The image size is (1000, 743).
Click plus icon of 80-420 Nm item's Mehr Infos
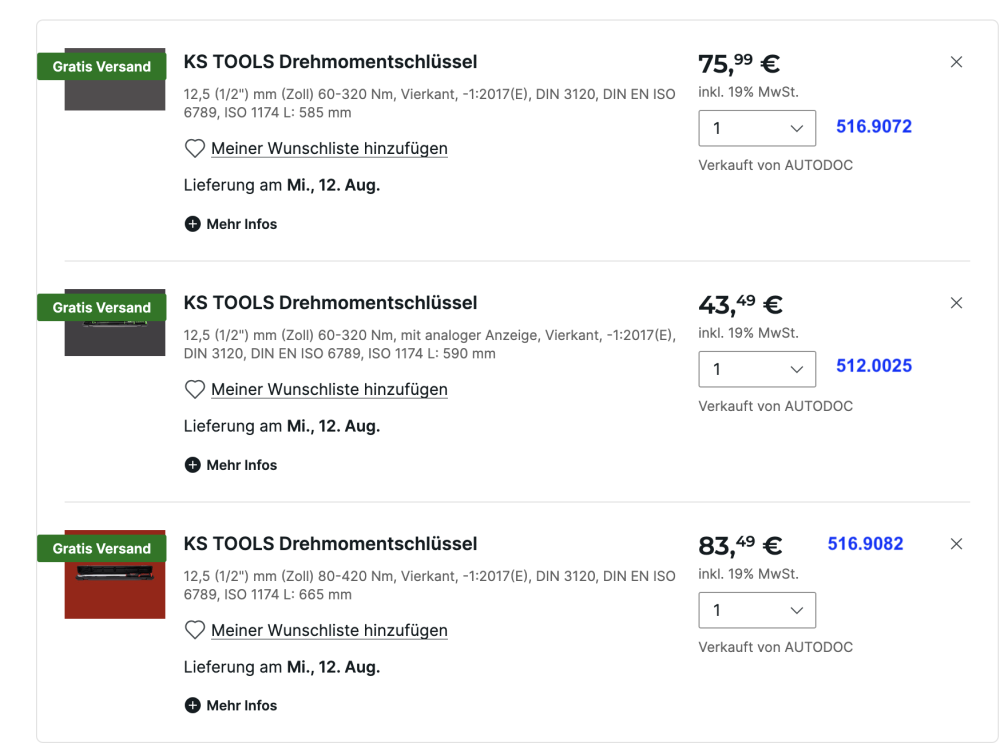click(x=193, y=705)
